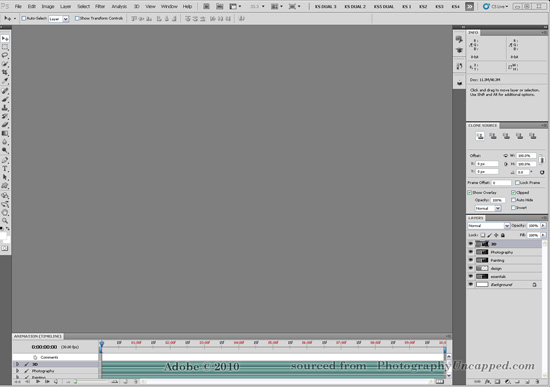The height and width of the screenshot is (387, 550).
Task: Enable the Invert checkbox
Action: click(514, 208)
